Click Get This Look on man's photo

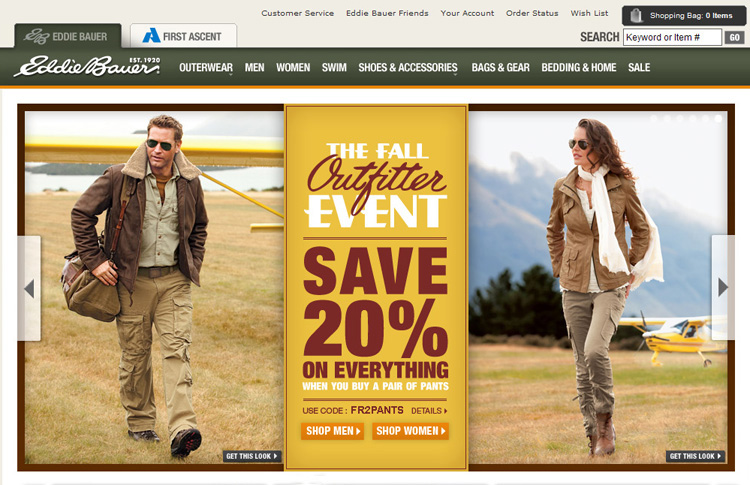tap(252, 456)
